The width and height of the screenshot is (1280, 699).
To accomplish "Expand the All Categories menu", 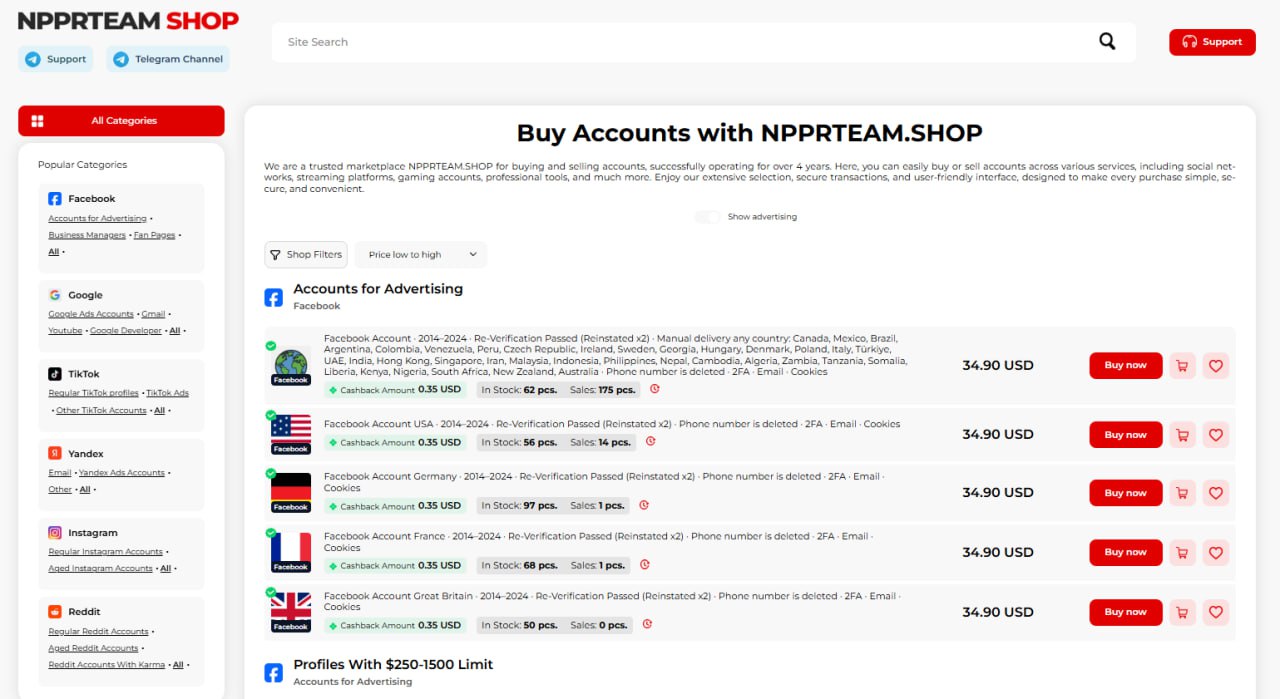I will click(x=121, y=121).
